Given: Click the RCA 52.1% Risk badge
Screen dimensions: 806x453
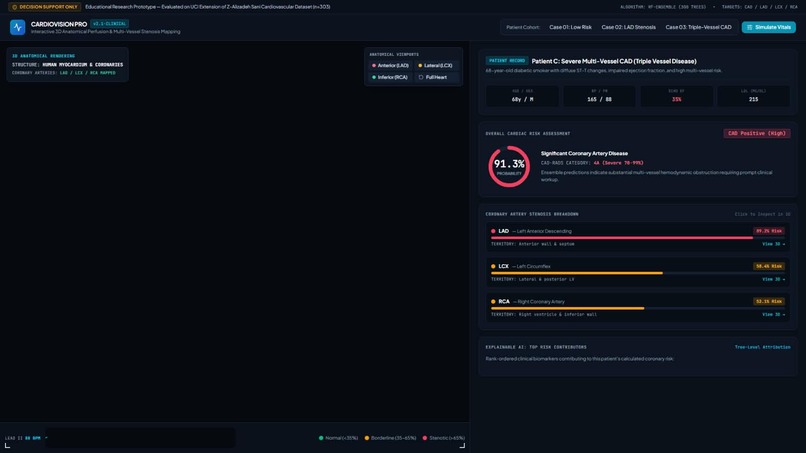Looking at the screenshot, I should [769, 301].
